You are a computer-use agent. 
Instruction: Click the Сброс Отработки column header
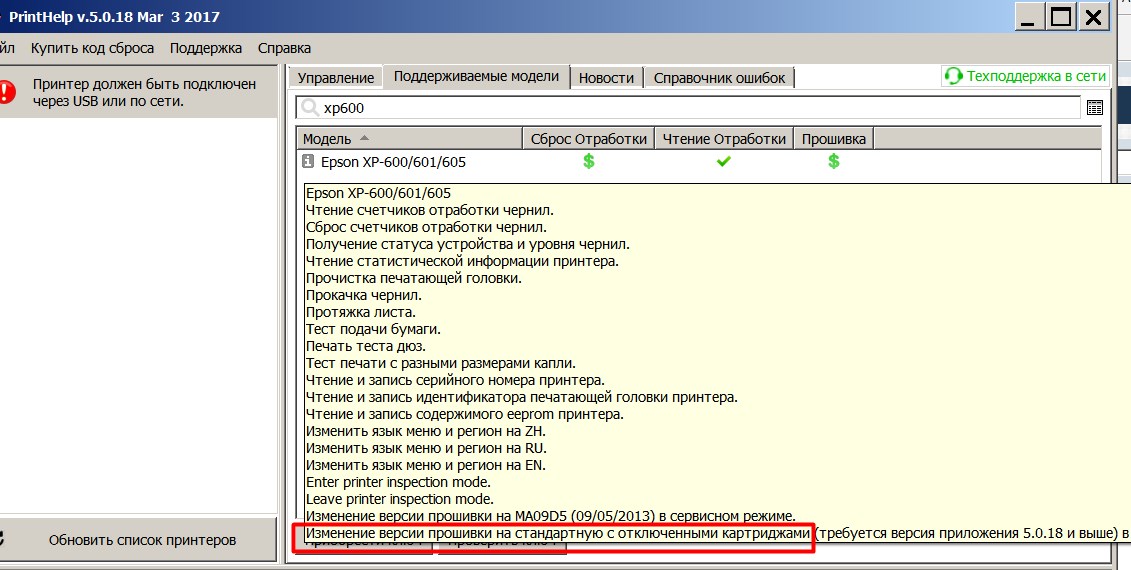click(589, 139)
